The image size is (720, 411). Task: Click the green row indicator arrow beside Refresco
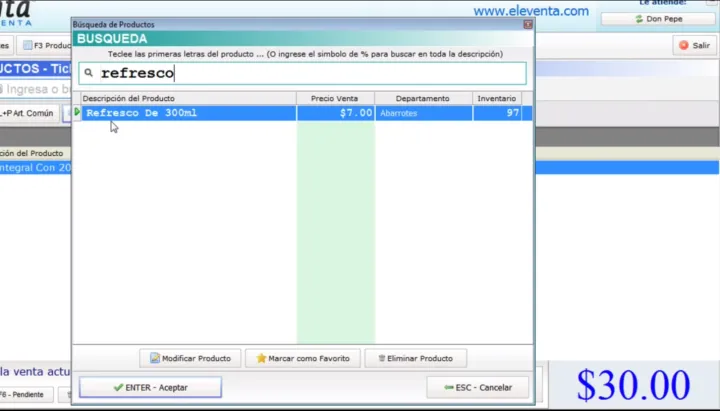pyautogui.click(x=78, y=113)
